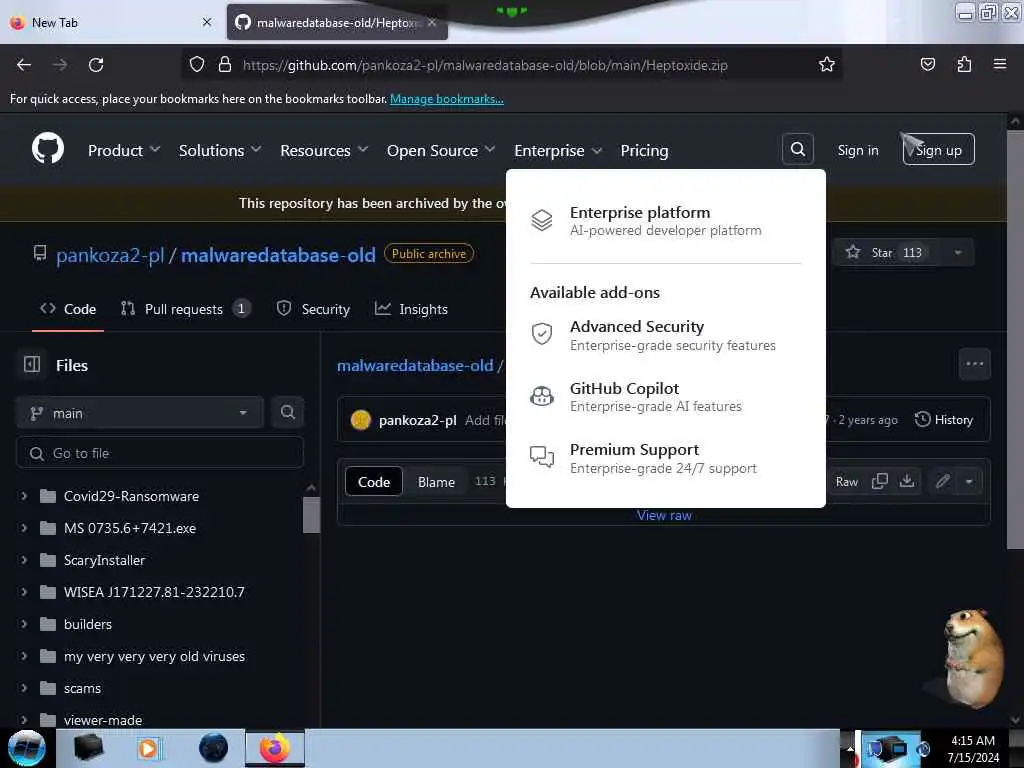Click the GitHub search magnifier icon

coord(797,150)
